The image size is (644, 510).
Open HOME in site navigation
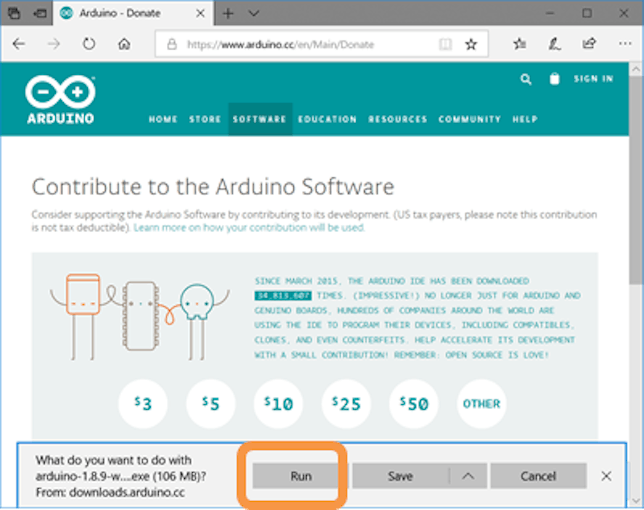(163, 119)
